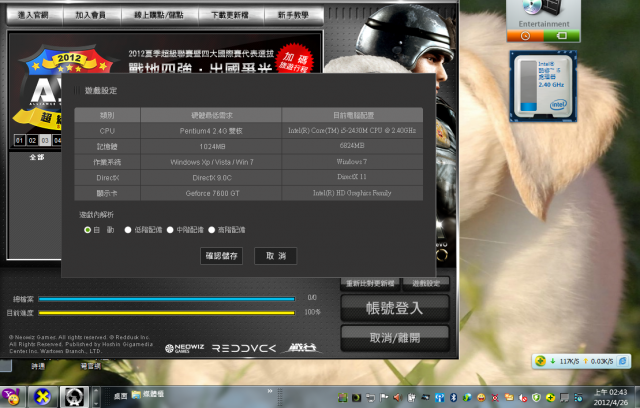Select the 高階配備 high-spec radio button

click(211, 230)
